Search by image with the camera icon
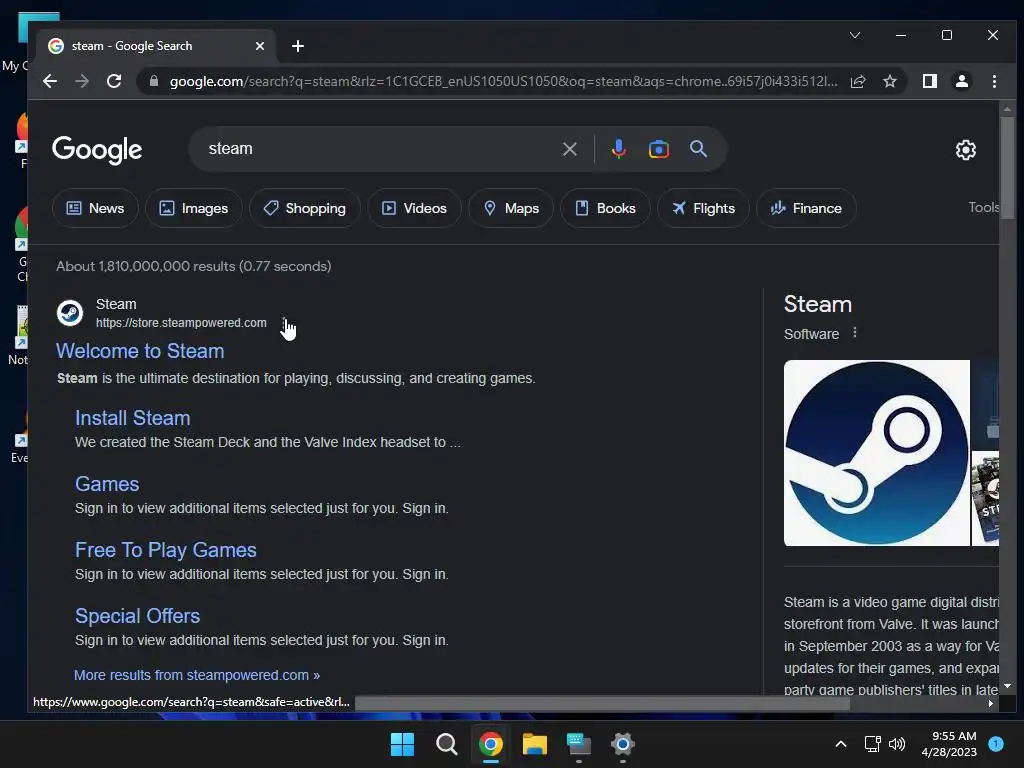 (658, 149)
